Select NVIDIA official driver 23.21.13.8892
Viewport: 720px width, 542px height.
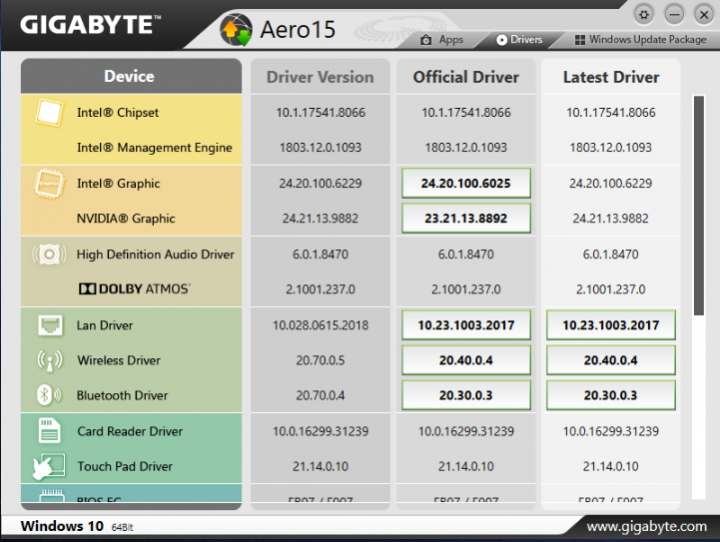click(x=466, y=219)
